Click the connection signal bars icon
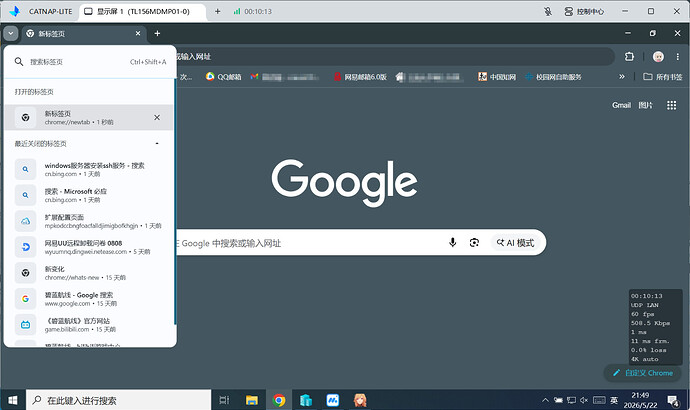This screenshot has height=410, width=690. tap(237, 11)
